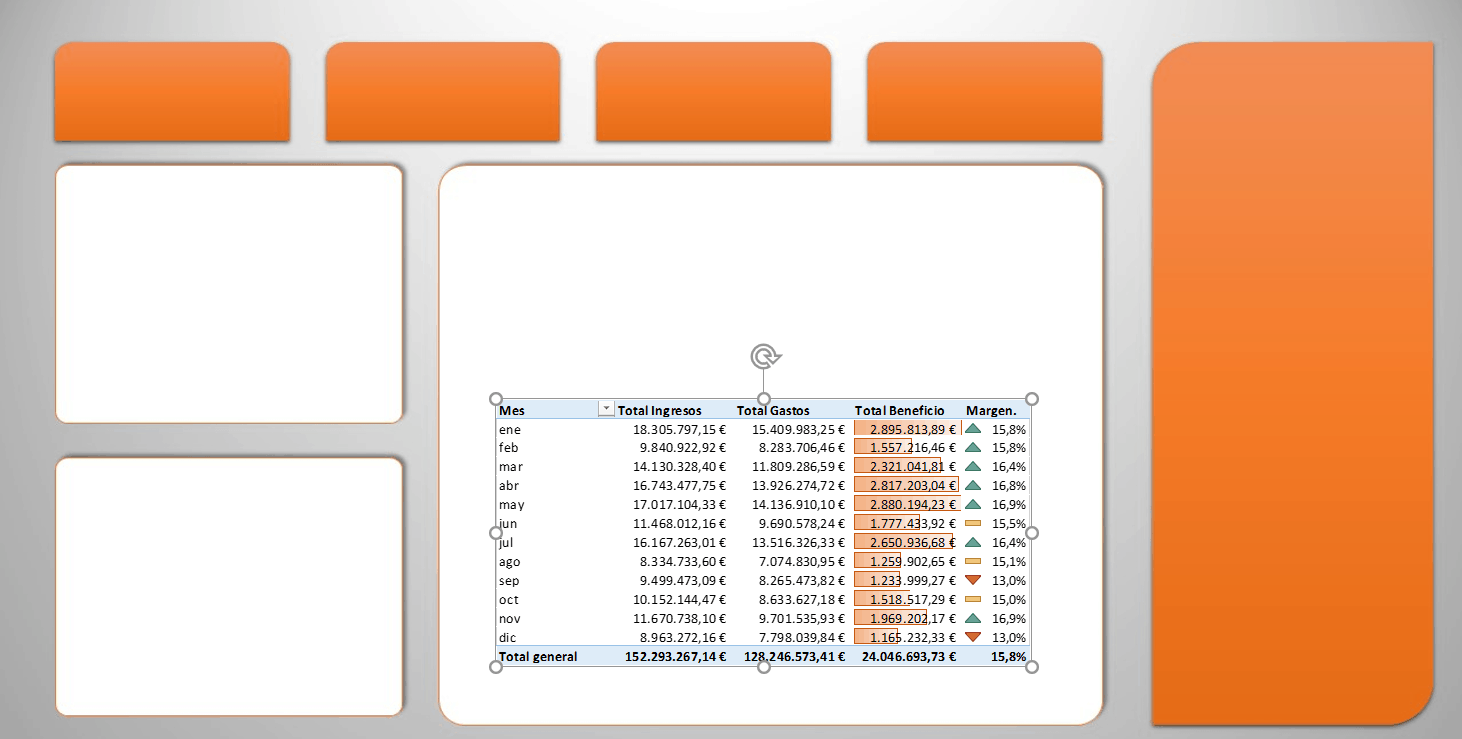Click the green up triangle in jul row
Viewport: 1462px width, 739px height.
973,542
